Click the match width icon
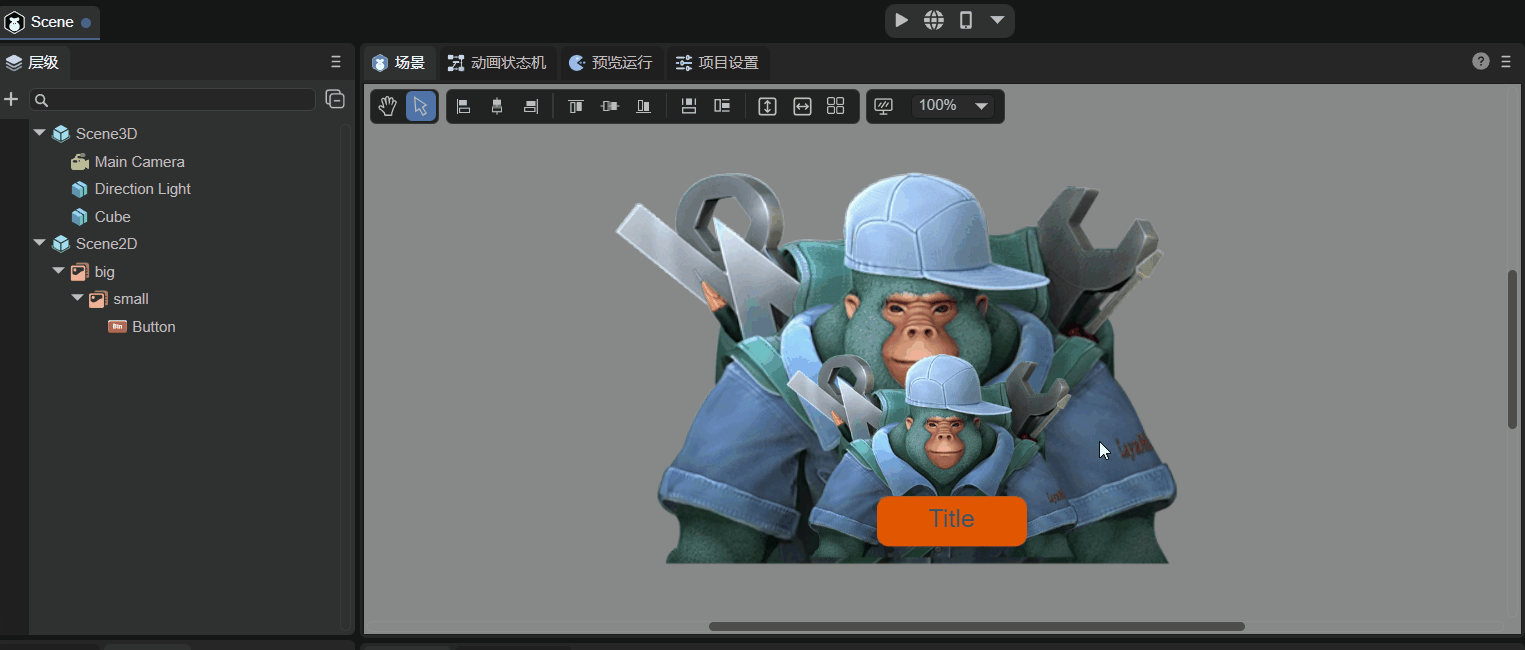The height and width of the screenshot is (650, 1525). coord(802,106)
